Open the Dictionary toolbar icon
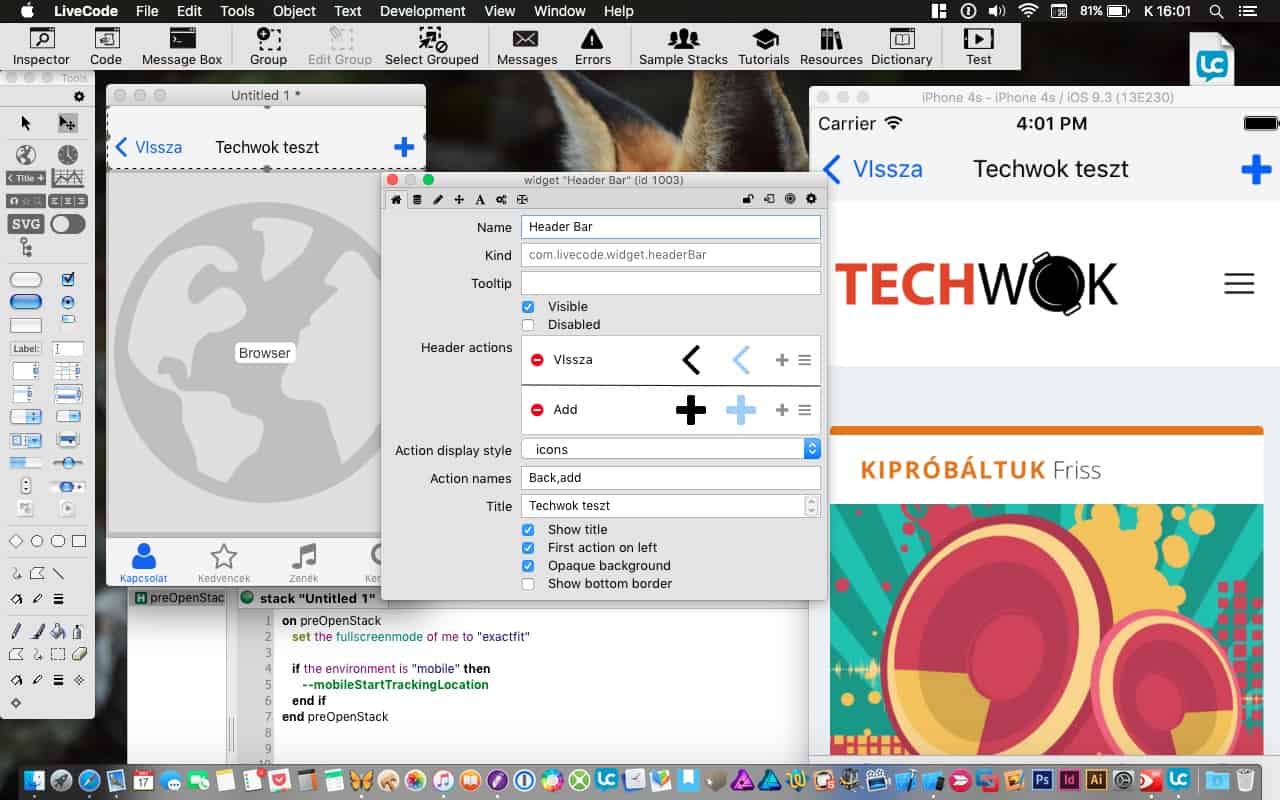Screen dimensions: 1280x800 pos(901,47)
